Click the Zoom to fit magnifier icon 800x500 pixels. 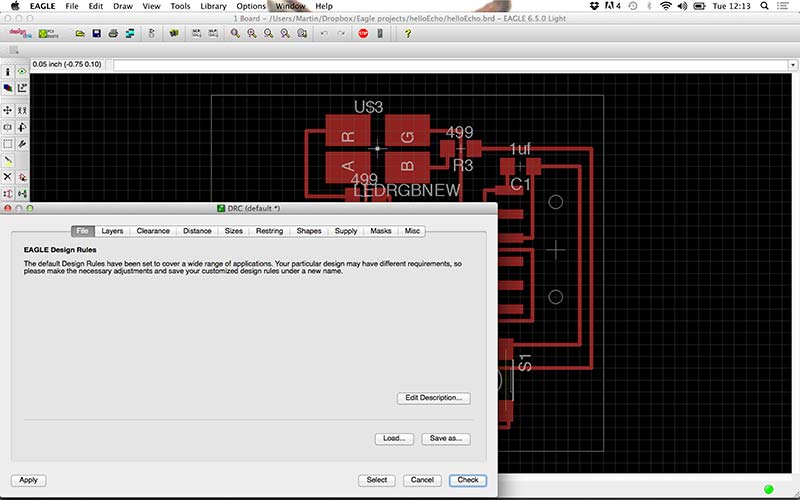coord(235,33)
